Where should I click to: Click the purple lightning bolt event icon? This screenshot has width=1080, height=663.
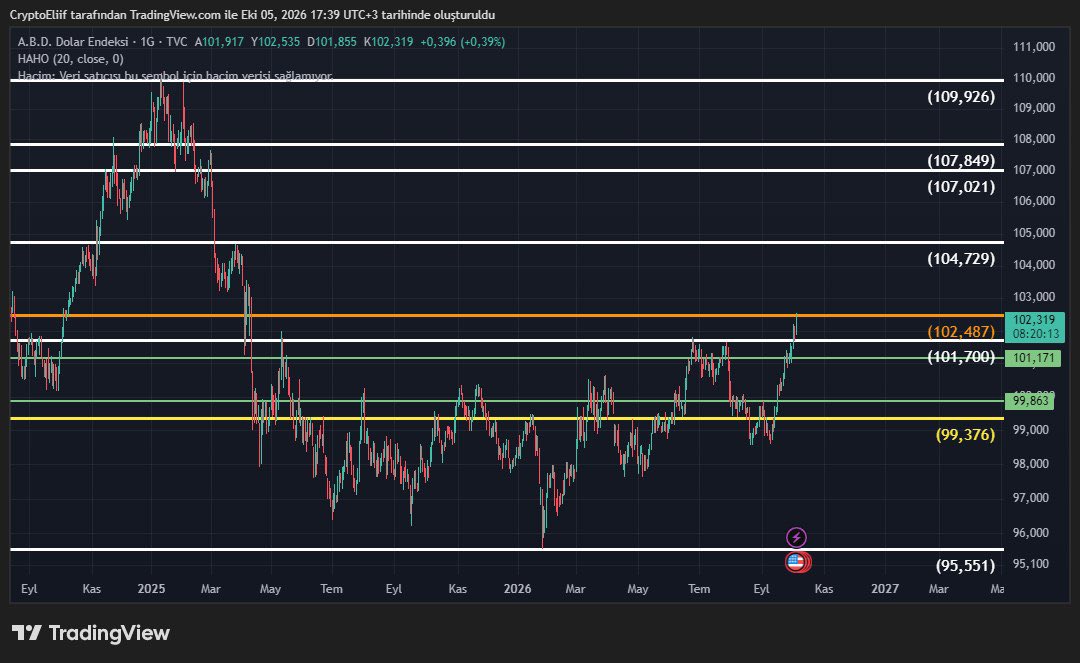click(796, 537)
